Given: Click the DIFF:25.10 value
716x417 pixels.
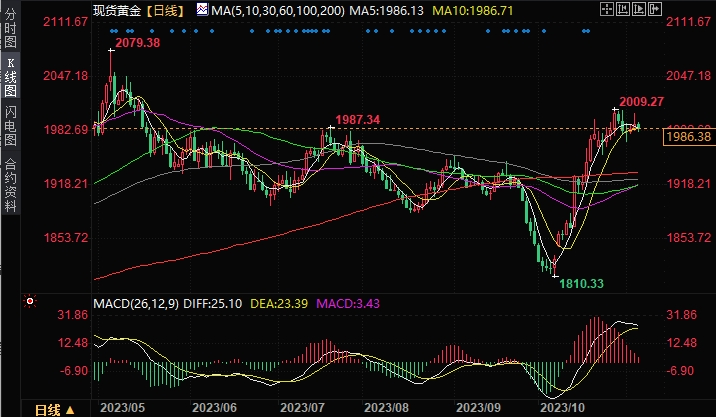Looking at the screenshot, I should click(212, 304).
